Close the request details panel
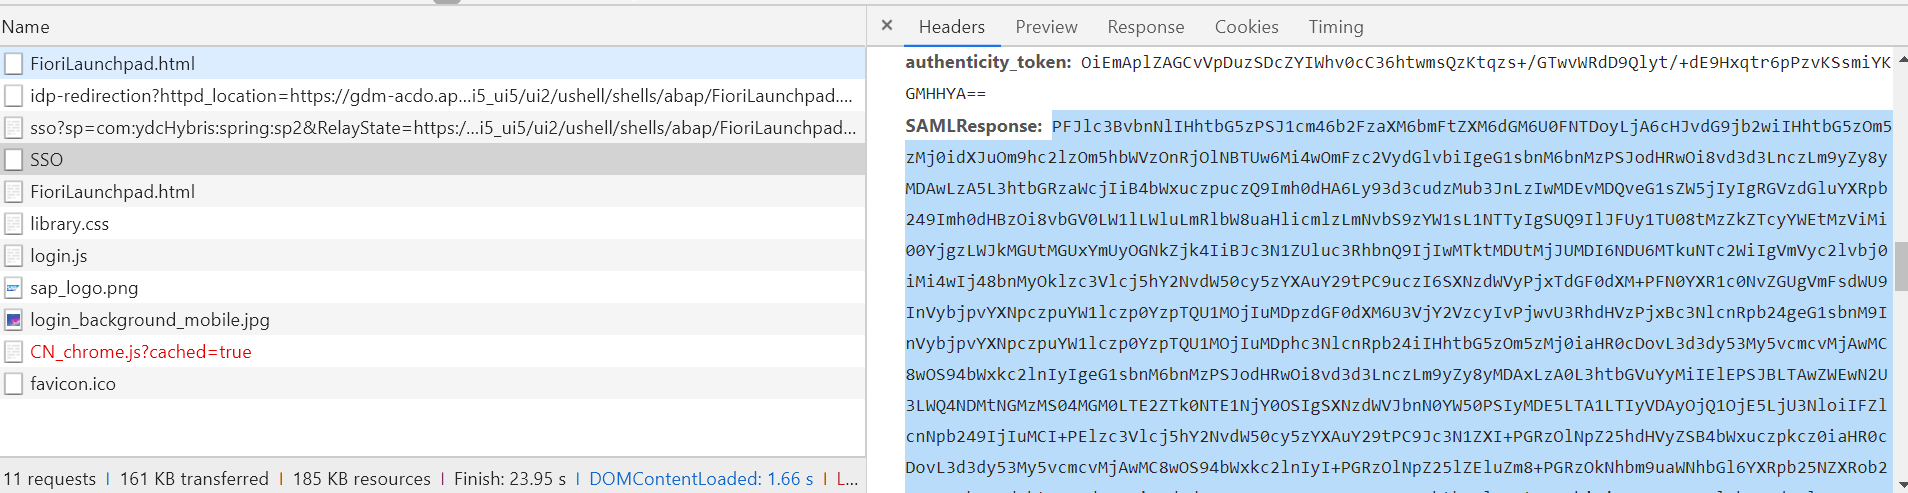Image resolution: width=1908 pixels, height=493 pixels. (886, 26)
